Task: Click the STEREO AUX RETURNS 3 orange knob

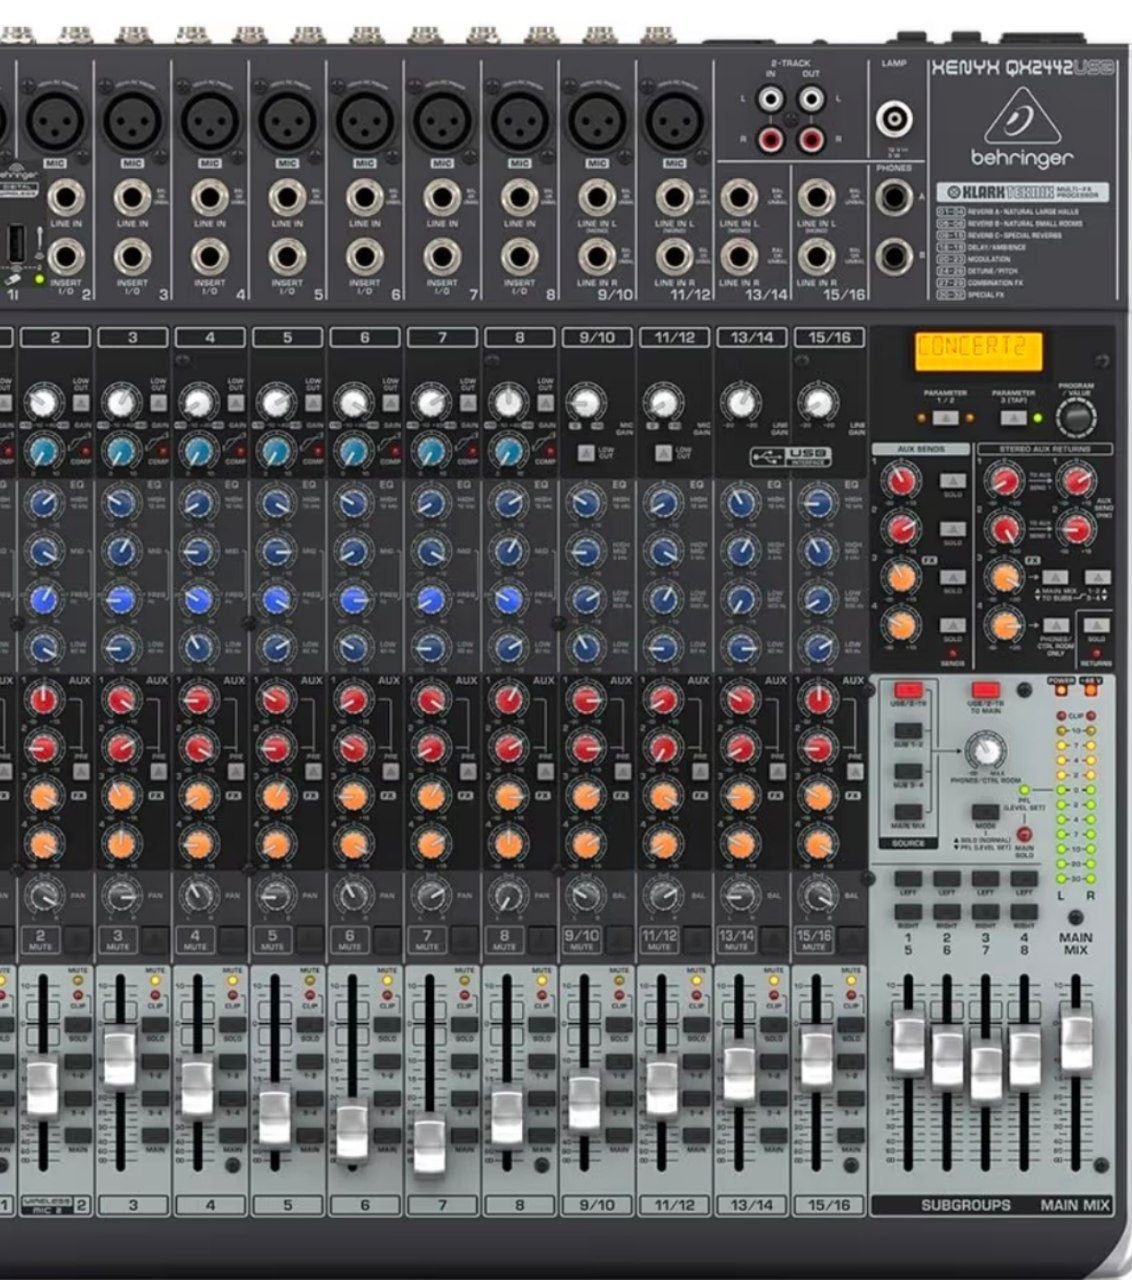Action: click(x=1004, y=577)
